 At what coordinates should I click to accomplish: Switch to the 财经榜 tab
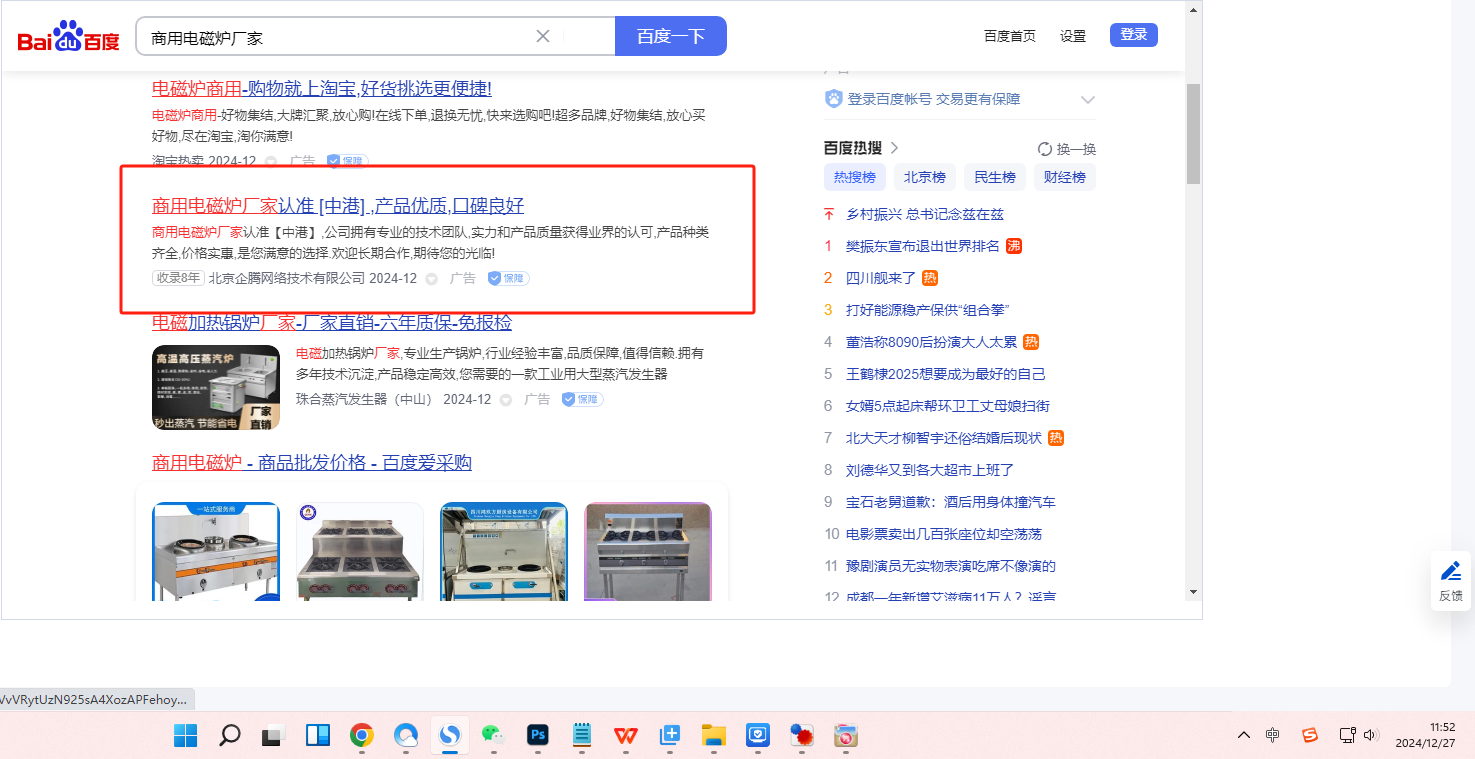pos(1065,177)
